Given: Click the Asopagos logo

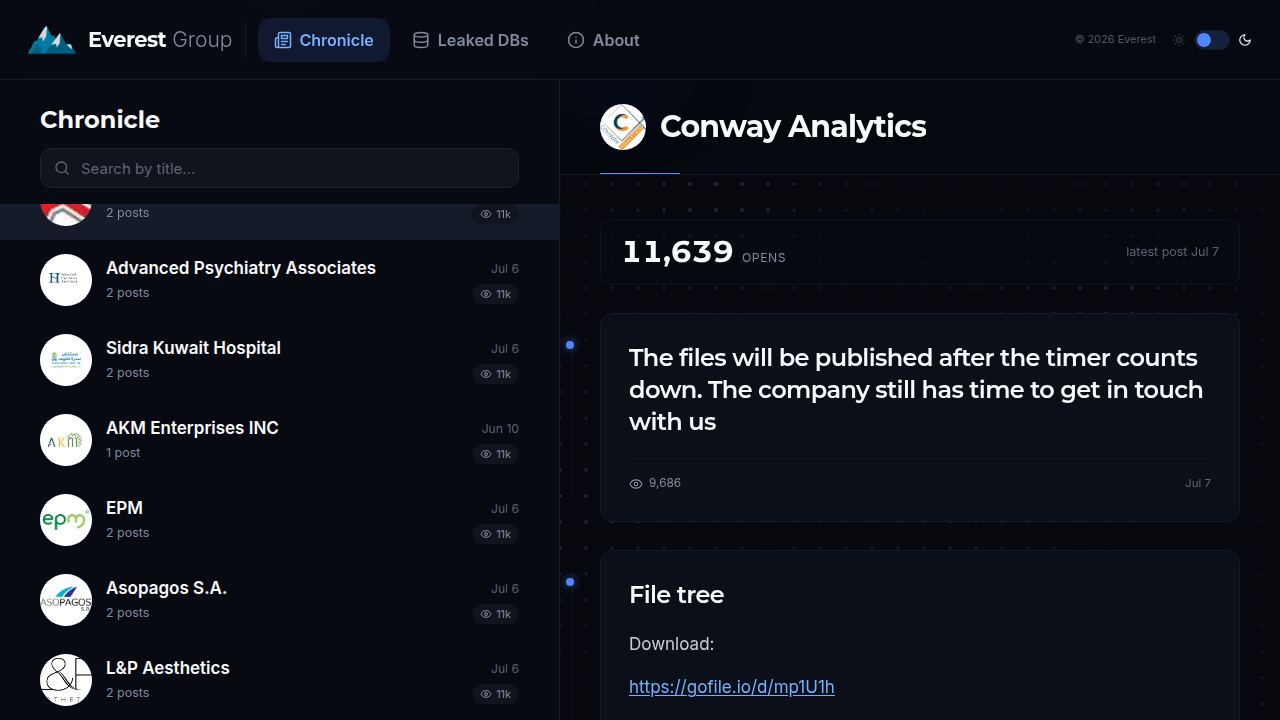Looking at the screenshot, I should pos(66,600).
